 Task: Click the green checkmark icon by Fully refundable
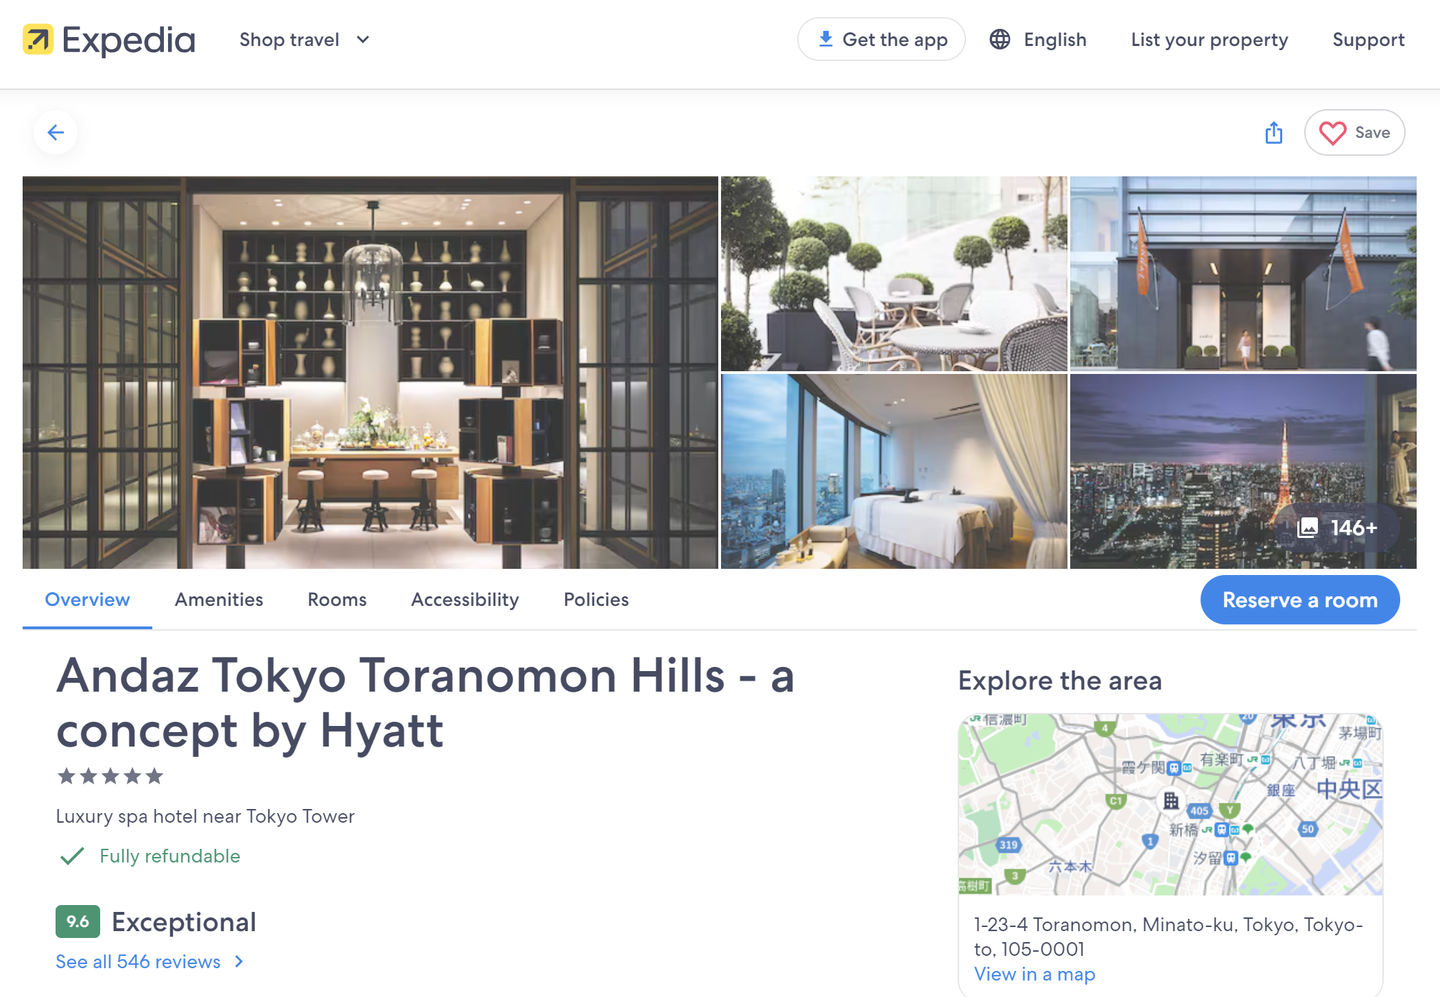(x=72, y=856)
